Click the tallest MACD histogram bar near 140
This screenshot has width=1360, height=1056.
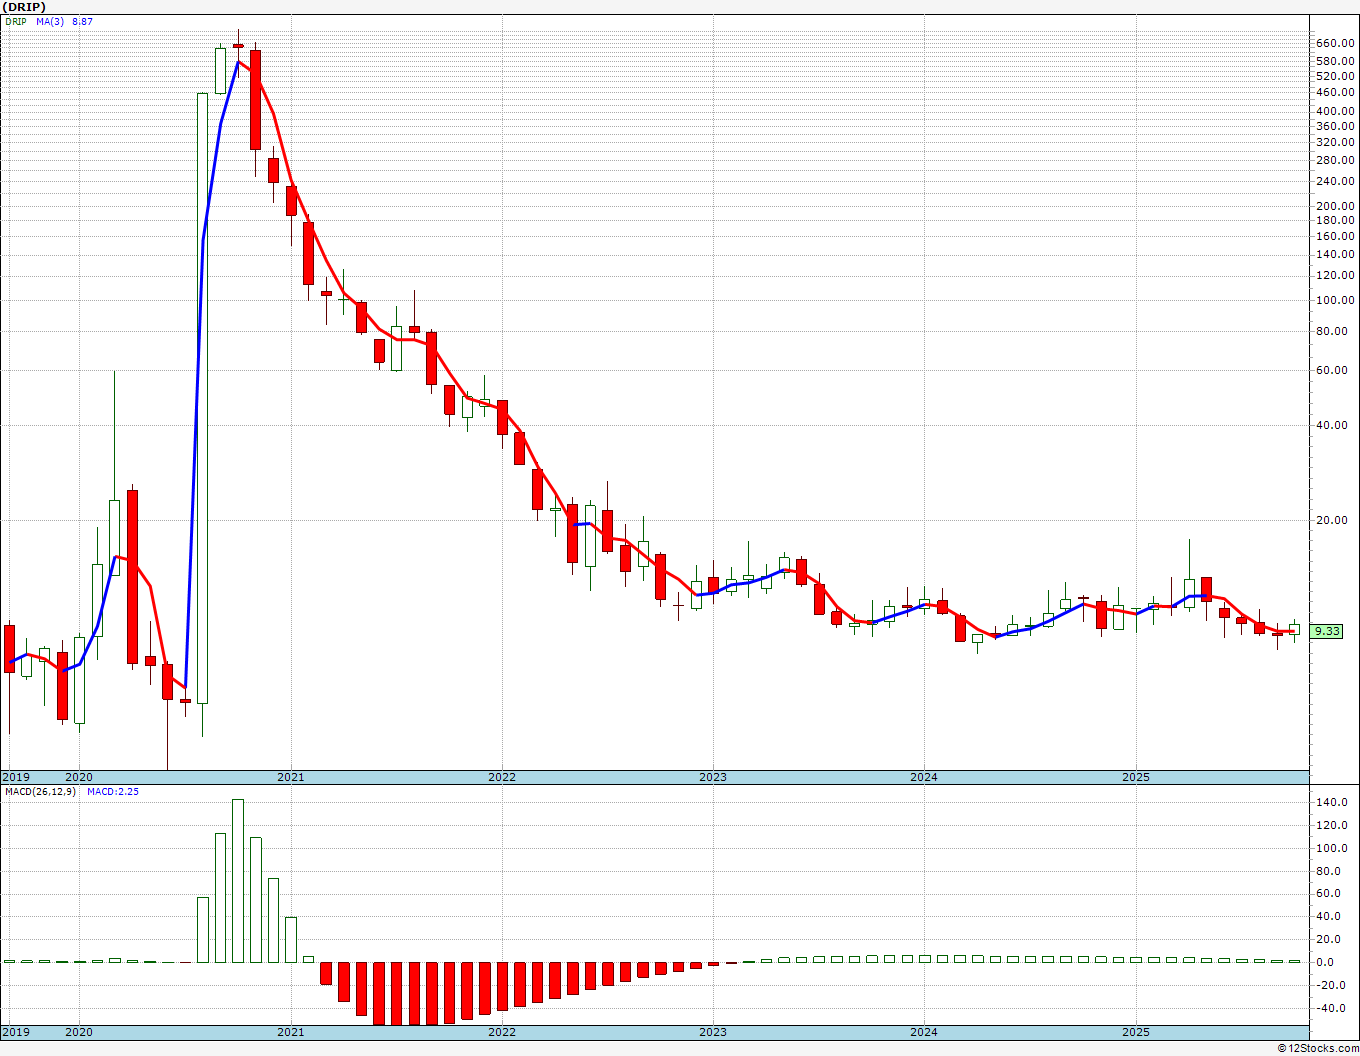coord(237,881)
